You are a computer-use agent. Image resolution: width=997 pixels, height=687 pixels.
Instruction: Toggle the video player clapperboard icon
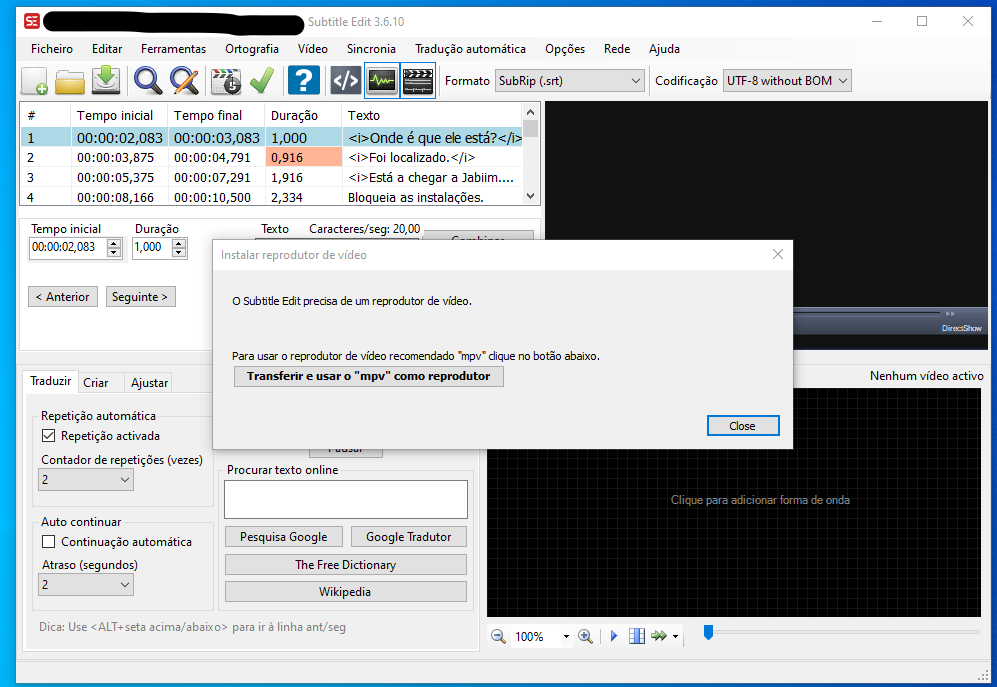pyautogui.click(x=418, y=81)
